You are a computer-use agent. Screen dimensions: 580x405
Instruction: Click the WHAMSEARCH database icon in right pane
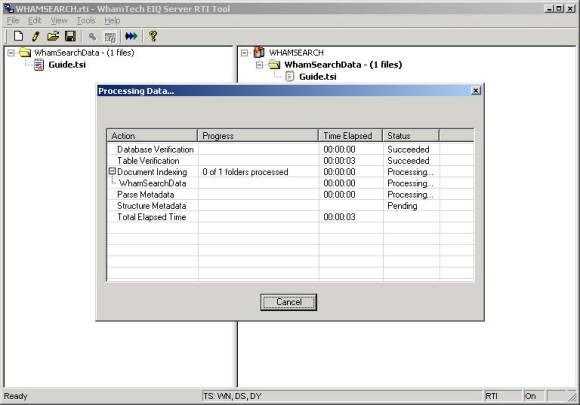(259, 52)
